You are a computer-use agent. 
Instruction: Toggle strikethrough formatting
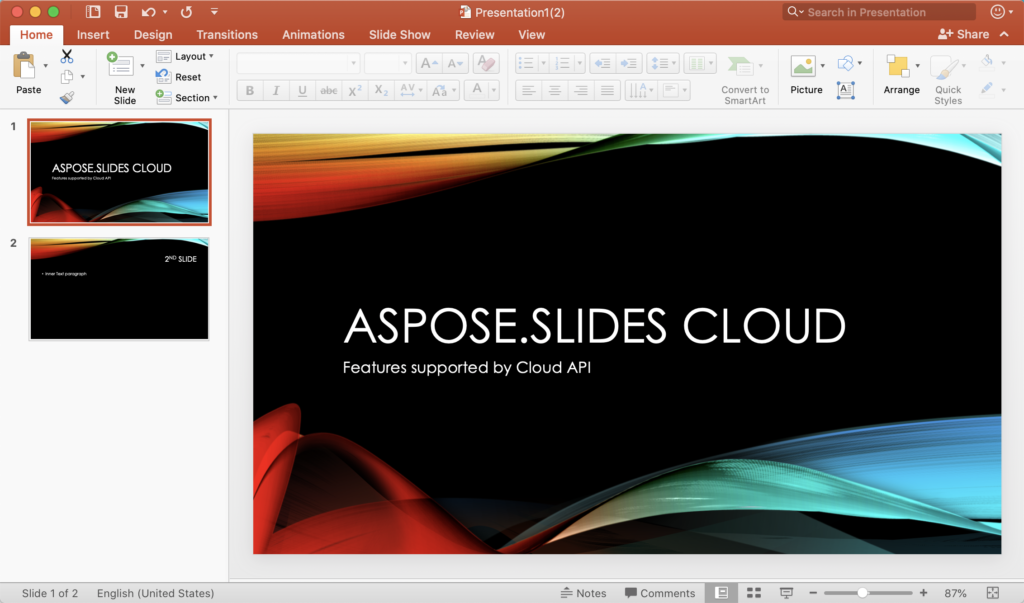click(x=328, y=90)
